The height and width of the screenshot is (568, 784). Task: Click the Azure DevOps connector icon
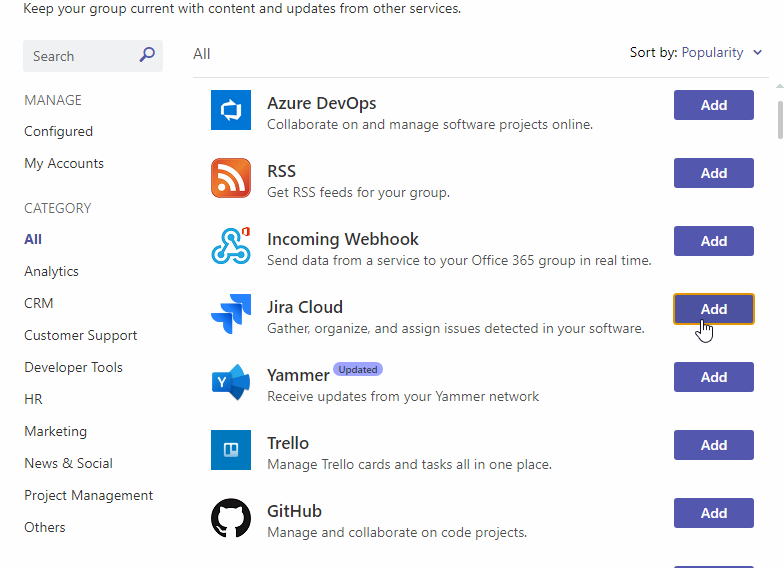tap(231, 110)
